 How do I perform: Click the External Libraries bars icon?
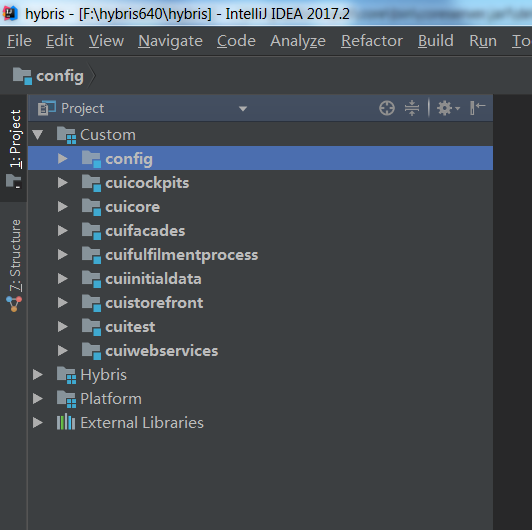[x=66, y=423]
